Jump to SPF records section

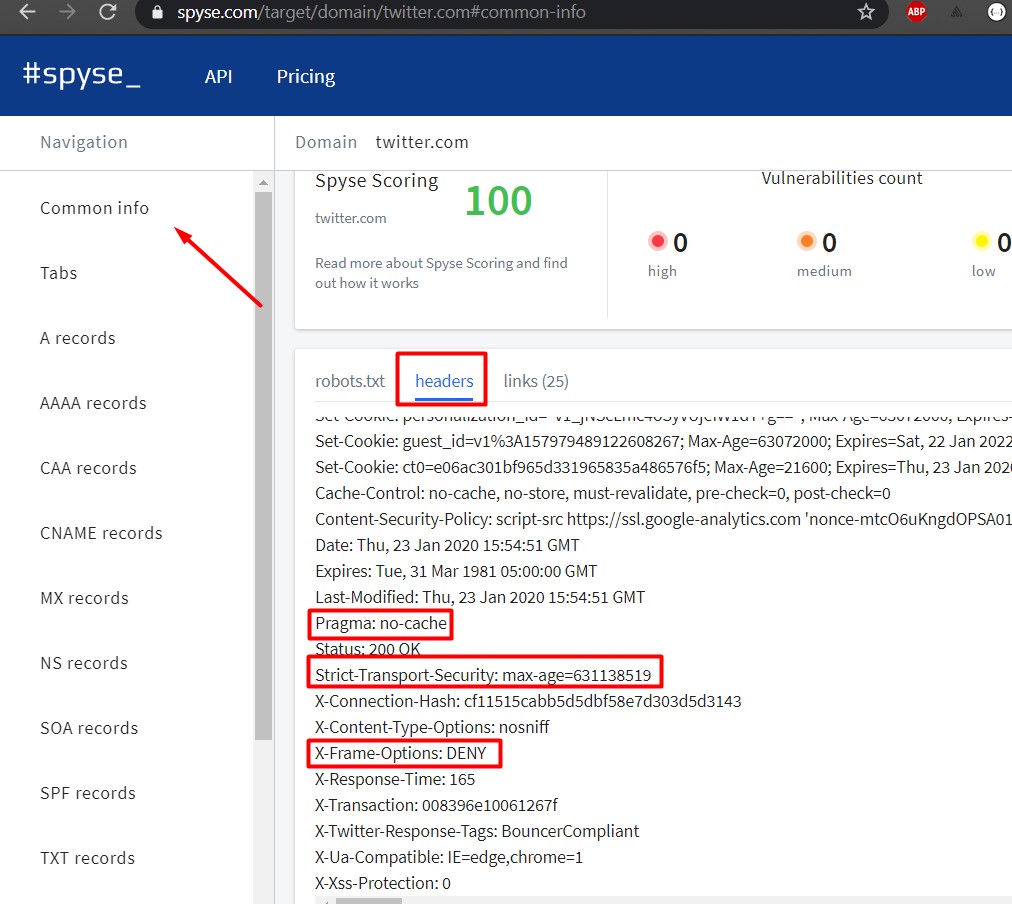pos(88,793)
